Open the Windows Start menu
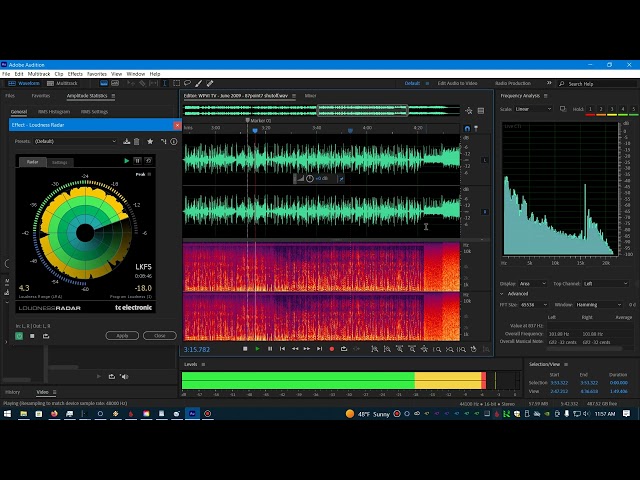Screen dimensions: 640x480 [x=7, y=414]
